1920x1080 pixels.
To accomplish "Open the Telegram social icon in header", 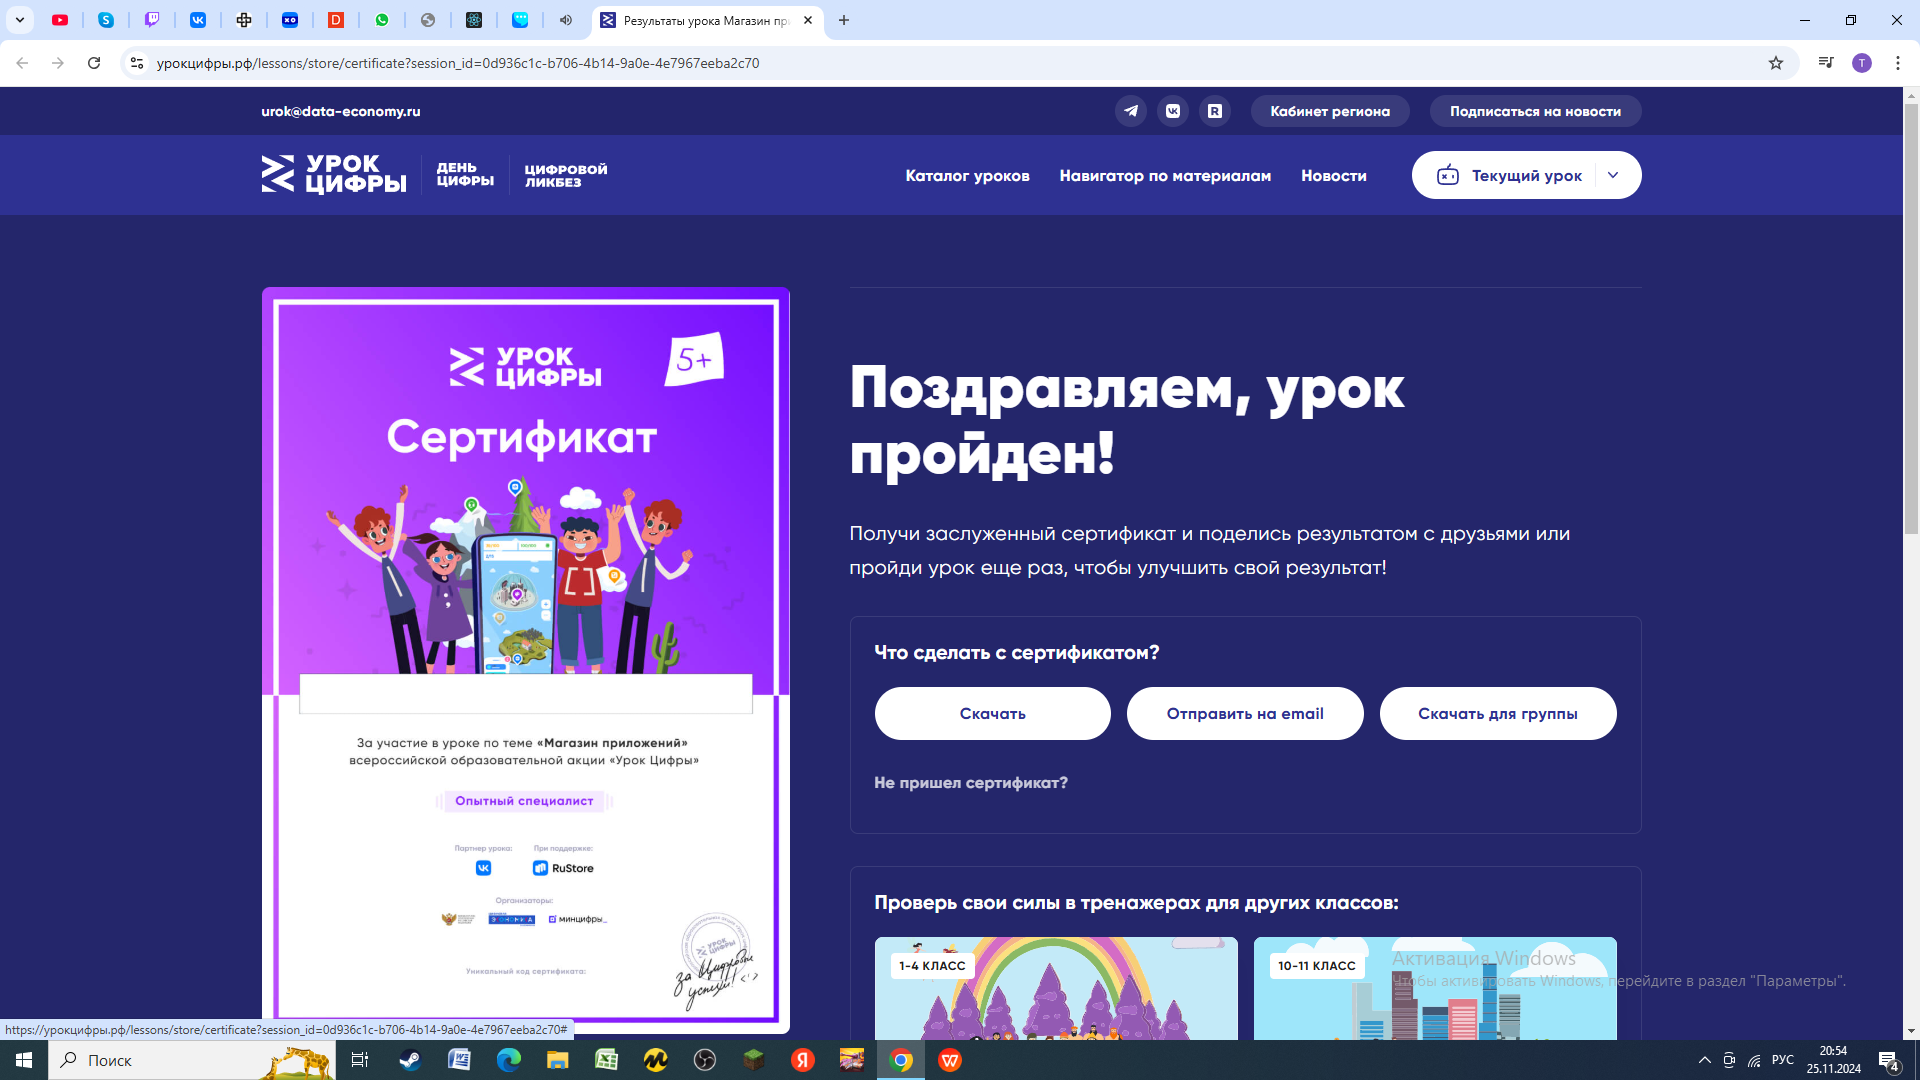I will [1131, 111].
